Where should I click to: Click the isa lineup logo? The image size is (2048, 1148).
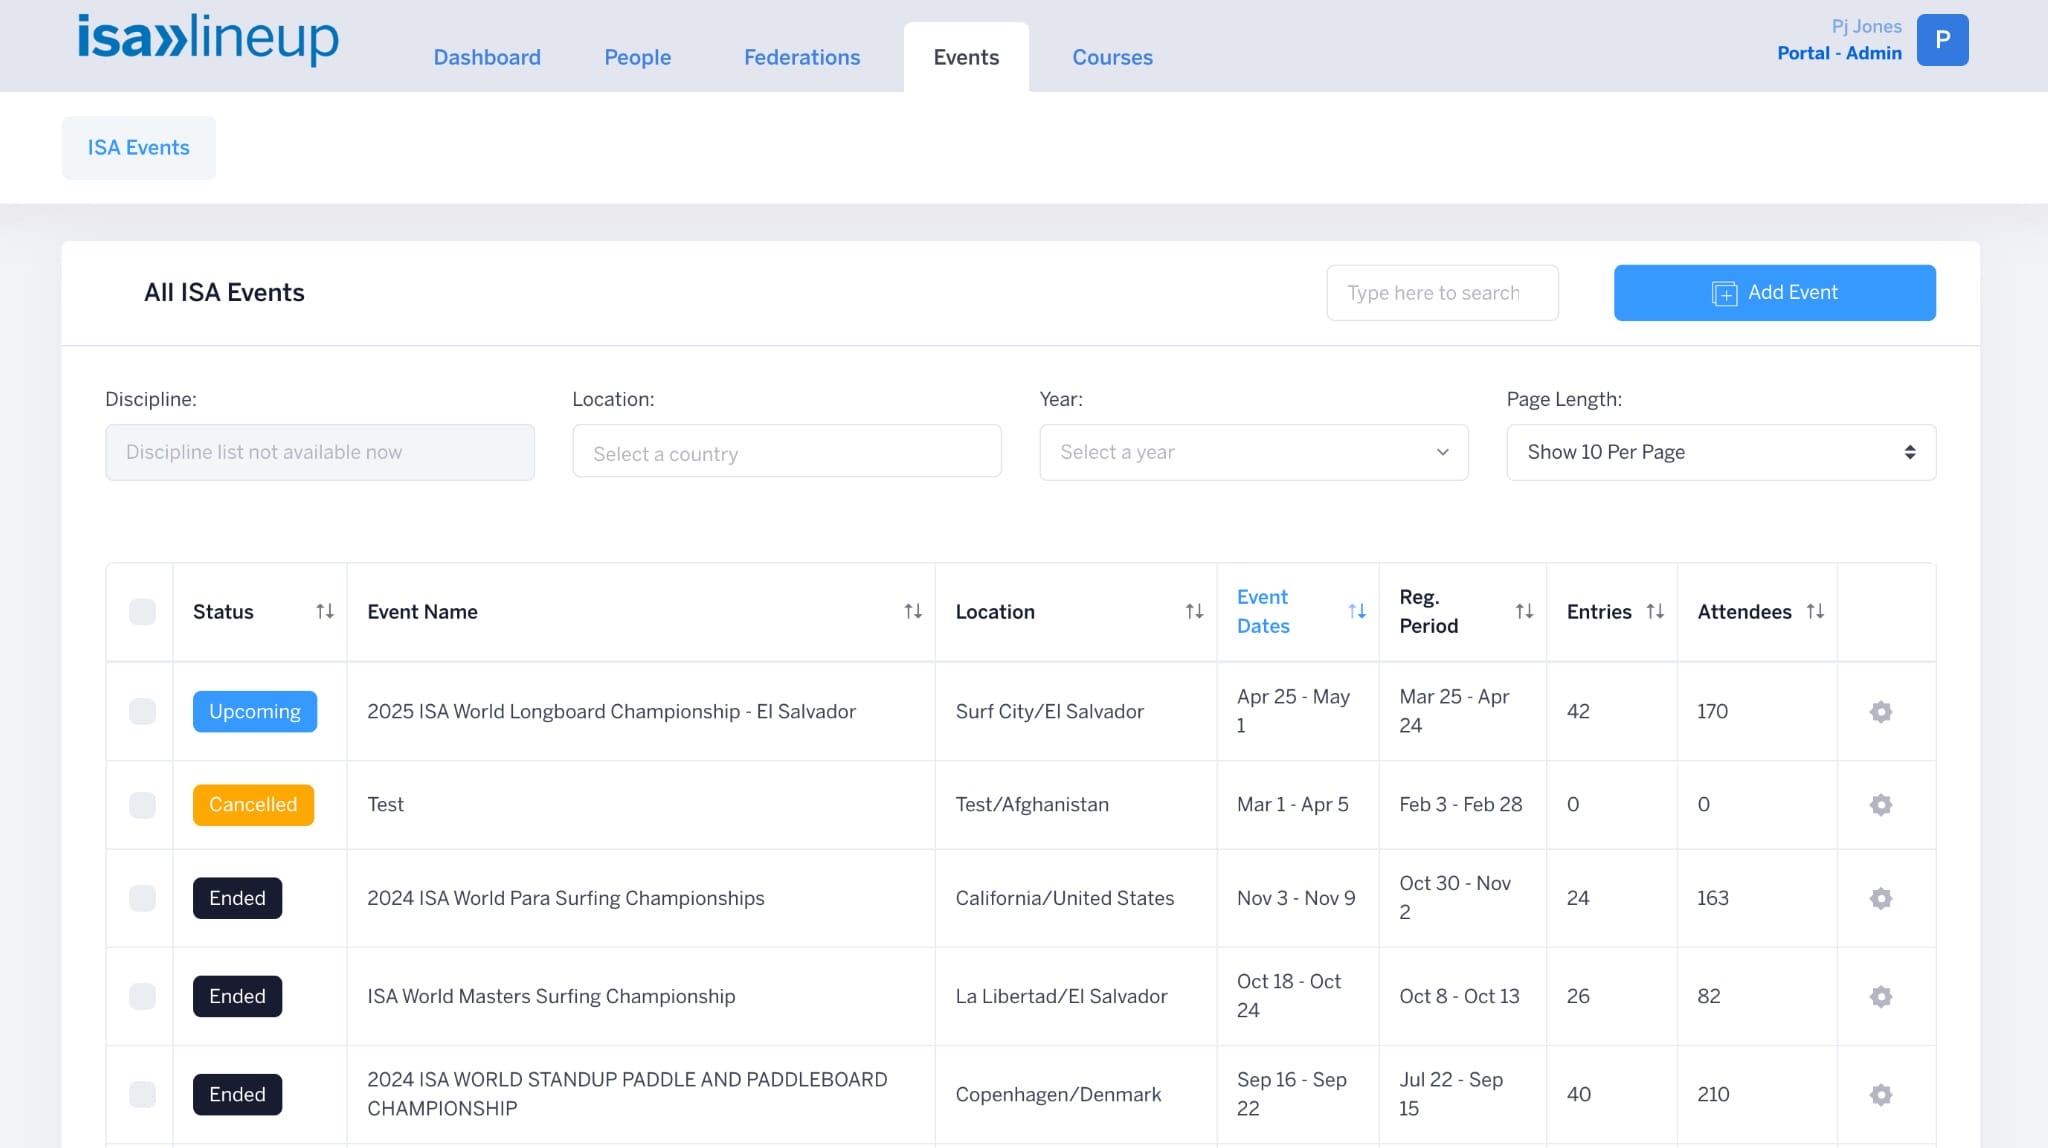pos(208,40)
